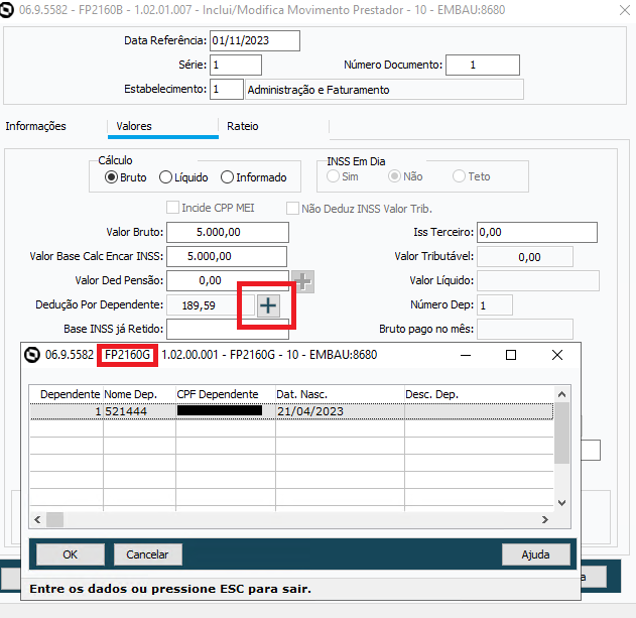636x618 pixels.
Task: Click the Estabelecimento code field
Action: coord(226,89)
